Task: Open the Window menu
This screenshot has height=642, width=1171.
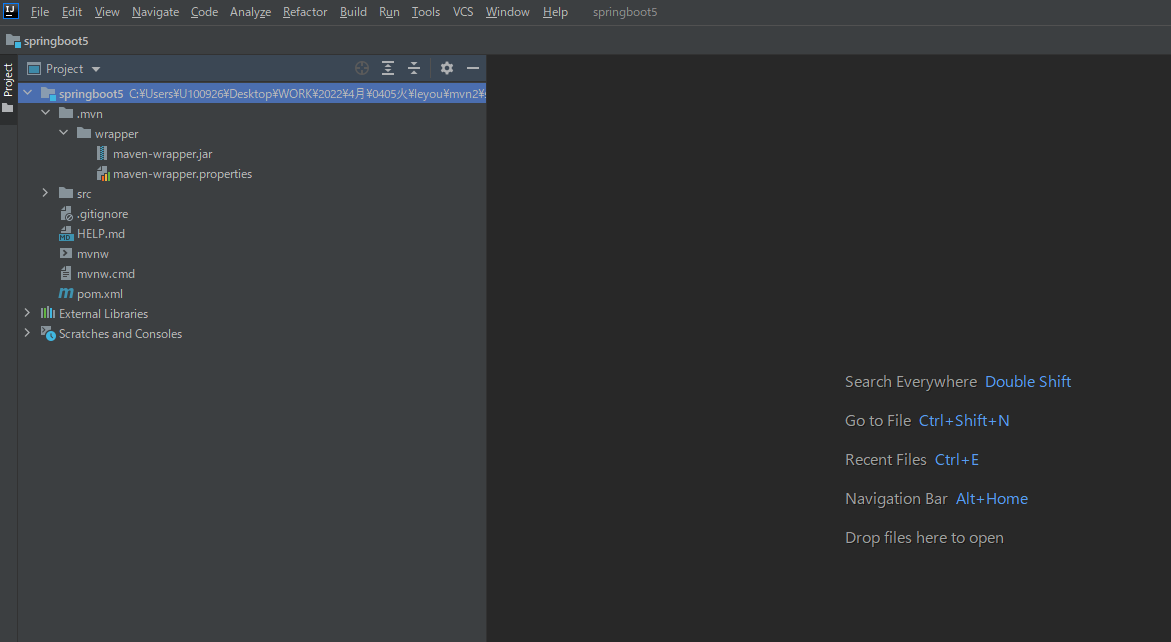Action: coord(508,12)
